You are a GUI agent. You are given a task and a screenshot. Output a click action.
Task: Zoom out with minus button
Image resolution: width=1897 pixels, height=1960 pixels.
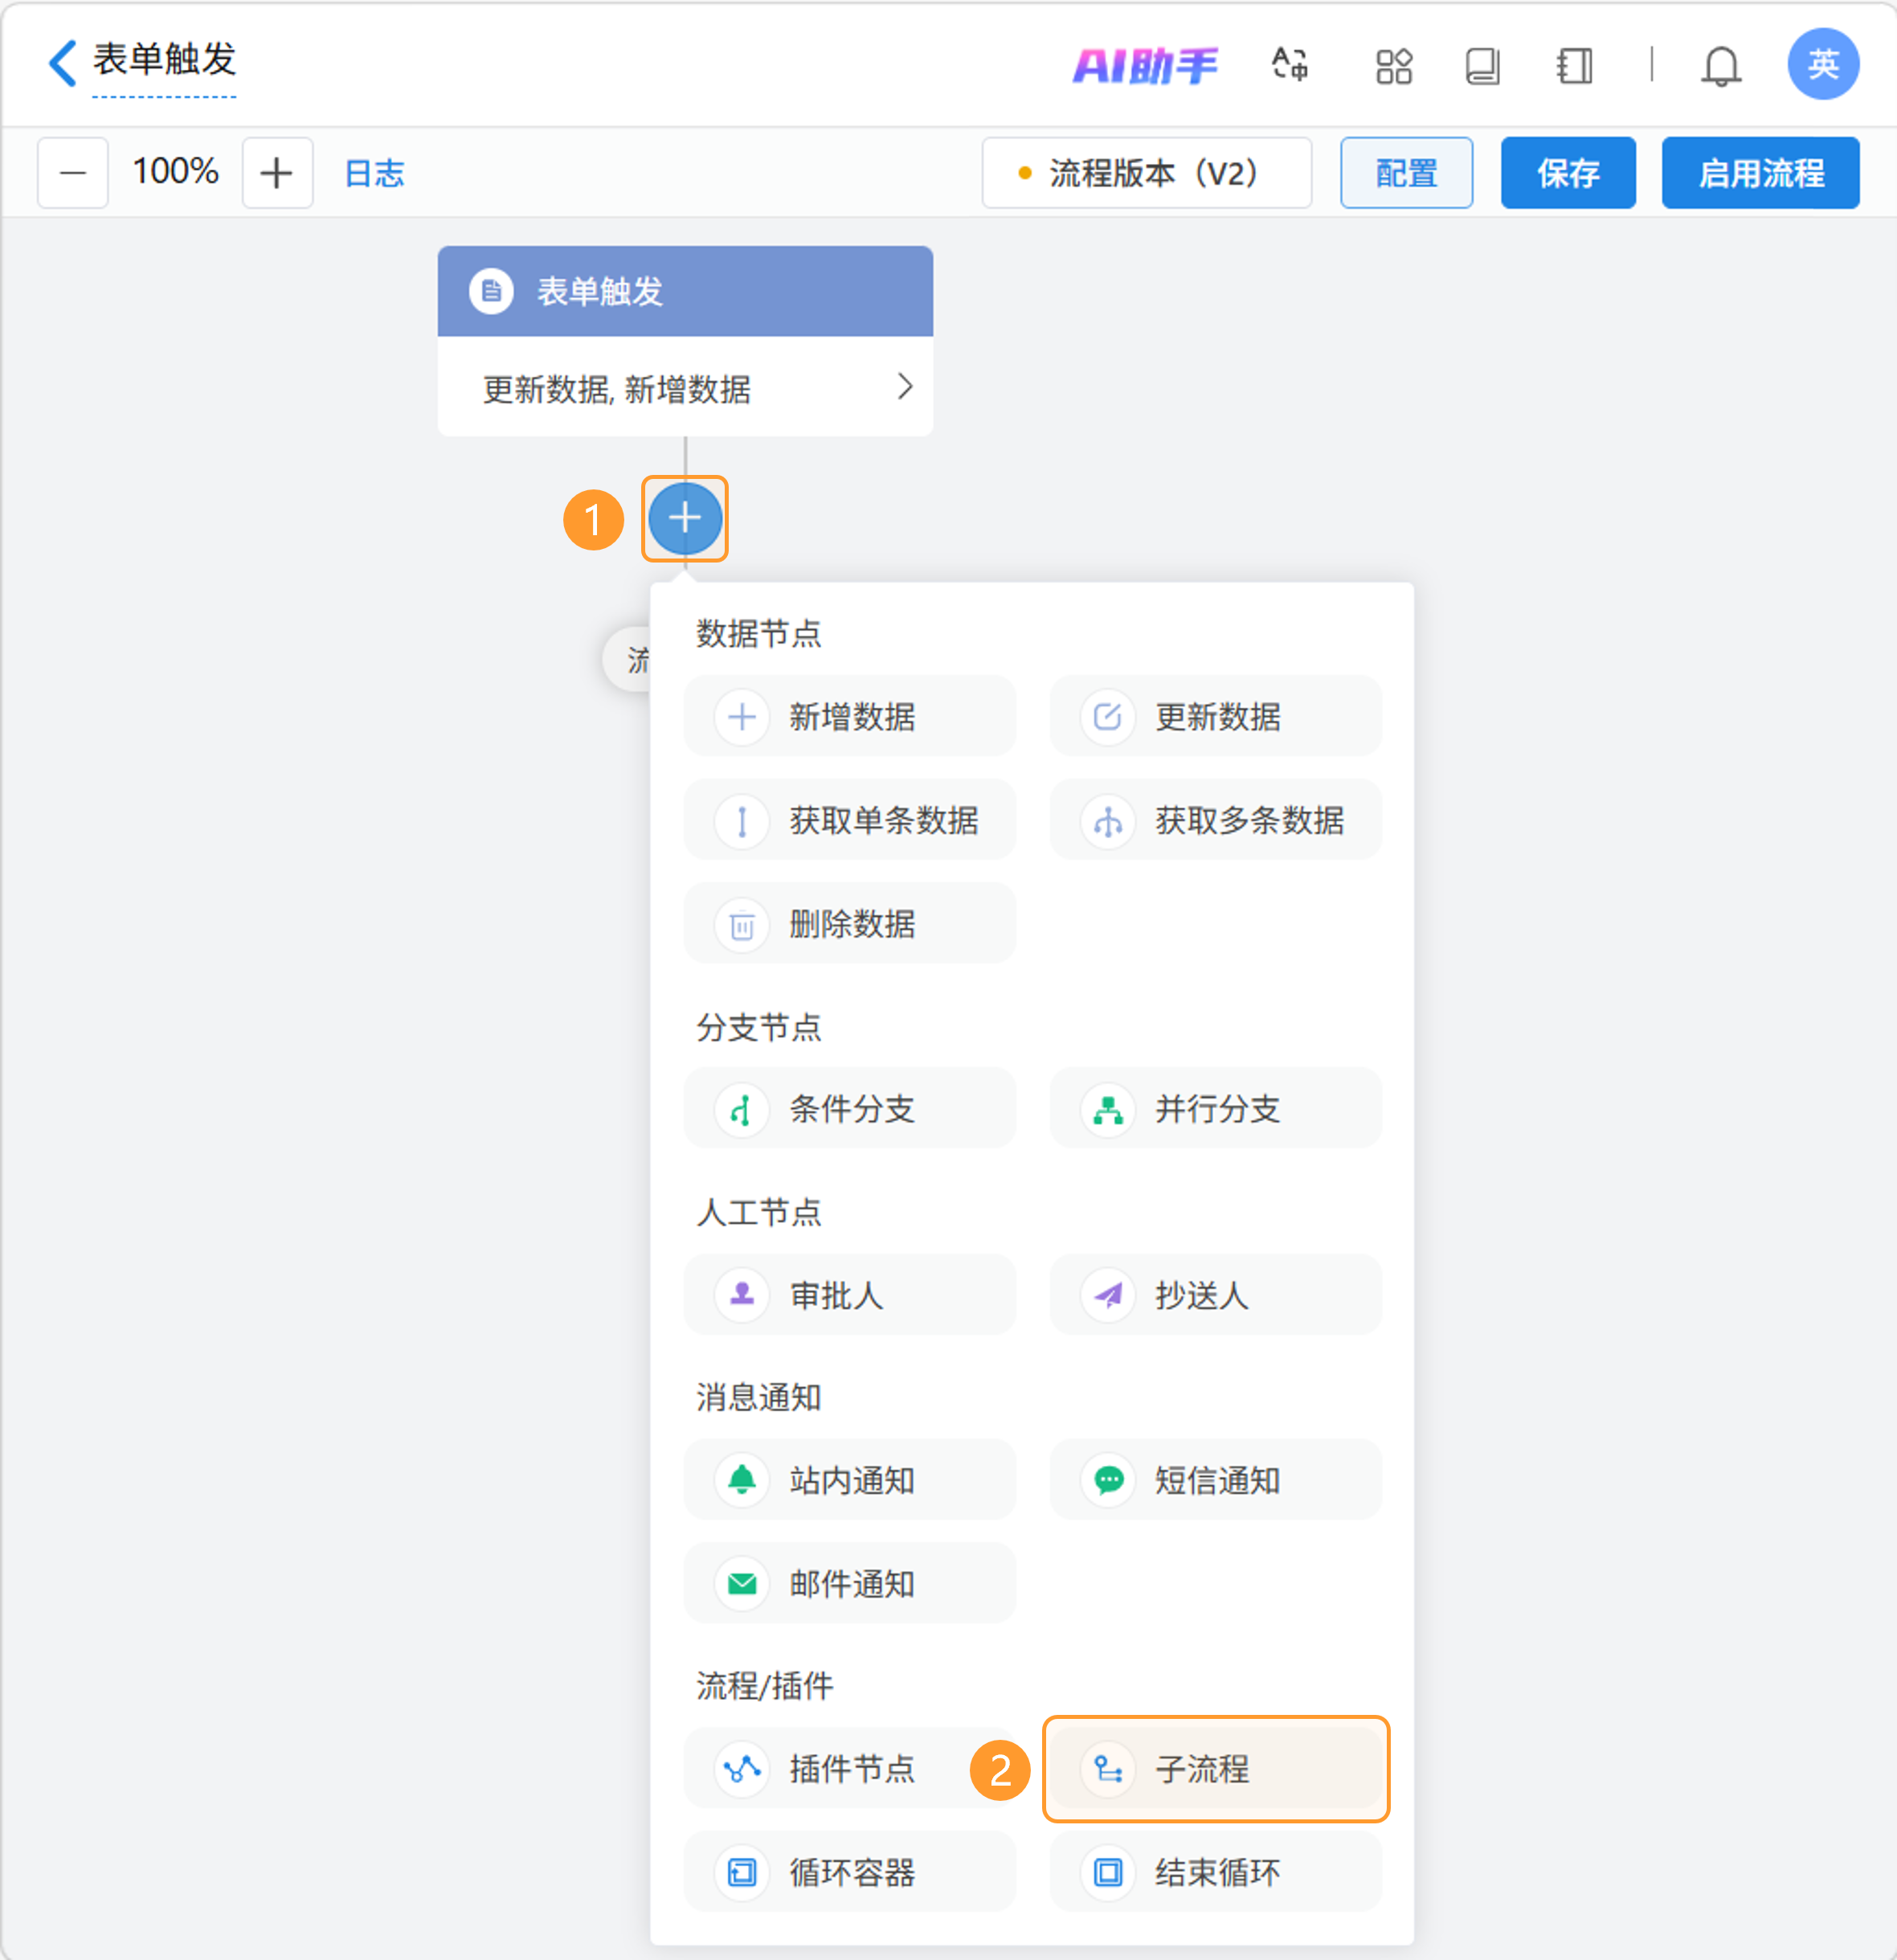[73, 173]
